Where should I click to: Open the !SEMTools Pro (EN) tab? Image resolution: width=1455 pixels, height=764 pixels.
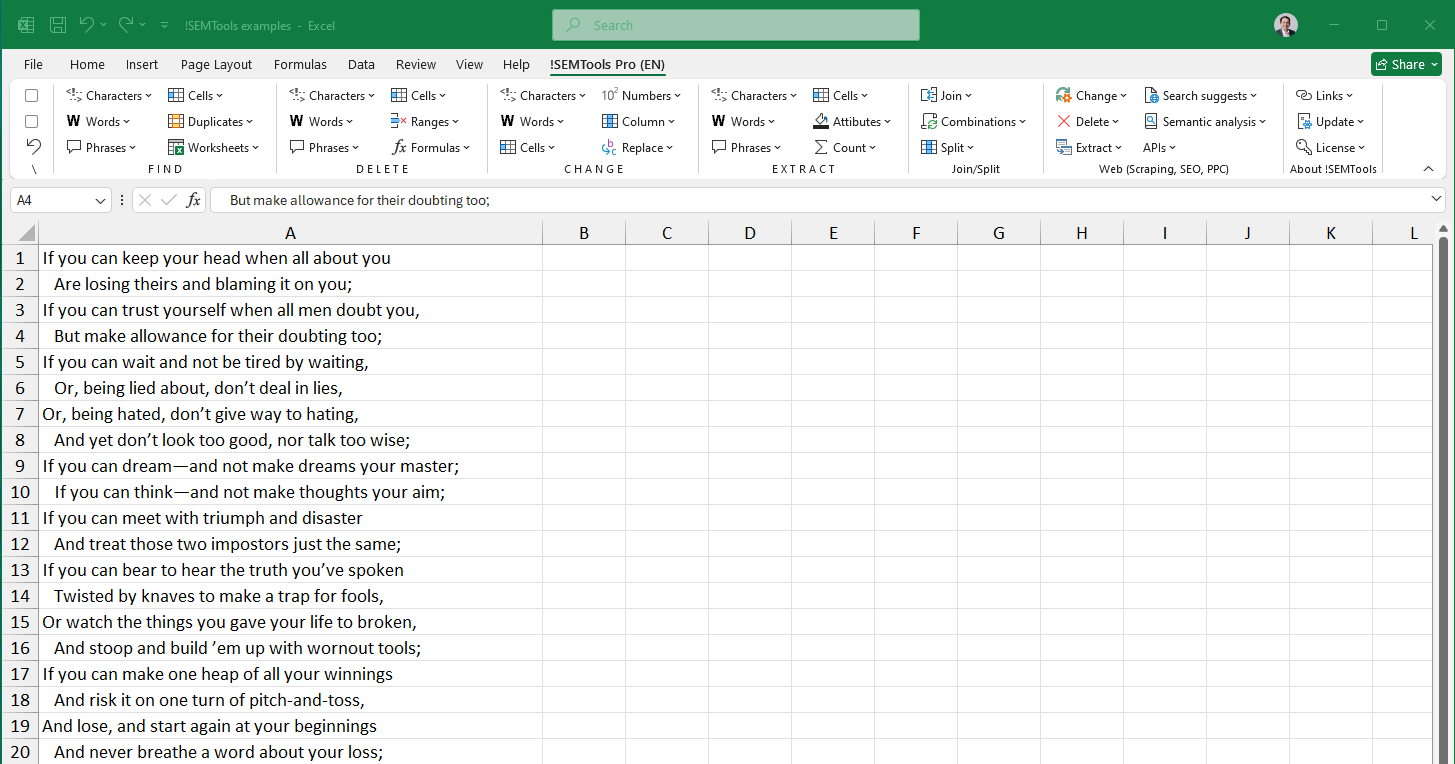click(x=607, y=64)
